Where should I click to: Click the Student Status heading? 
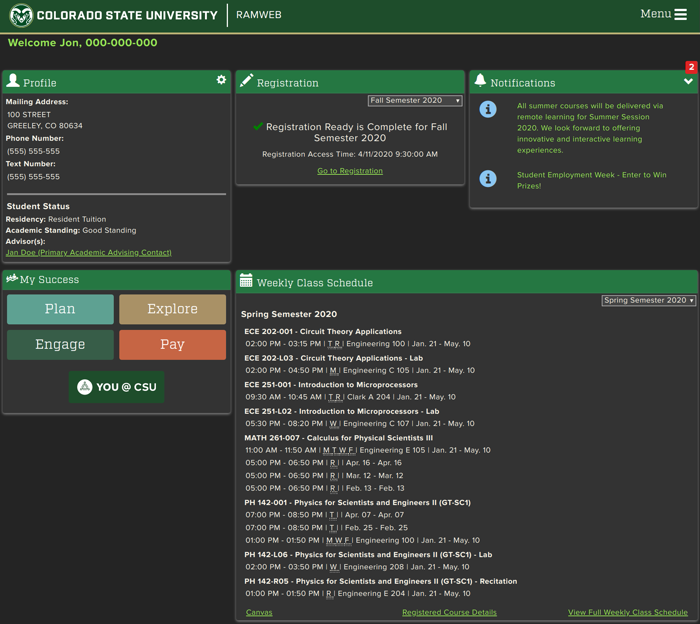(x=38, y=206)
